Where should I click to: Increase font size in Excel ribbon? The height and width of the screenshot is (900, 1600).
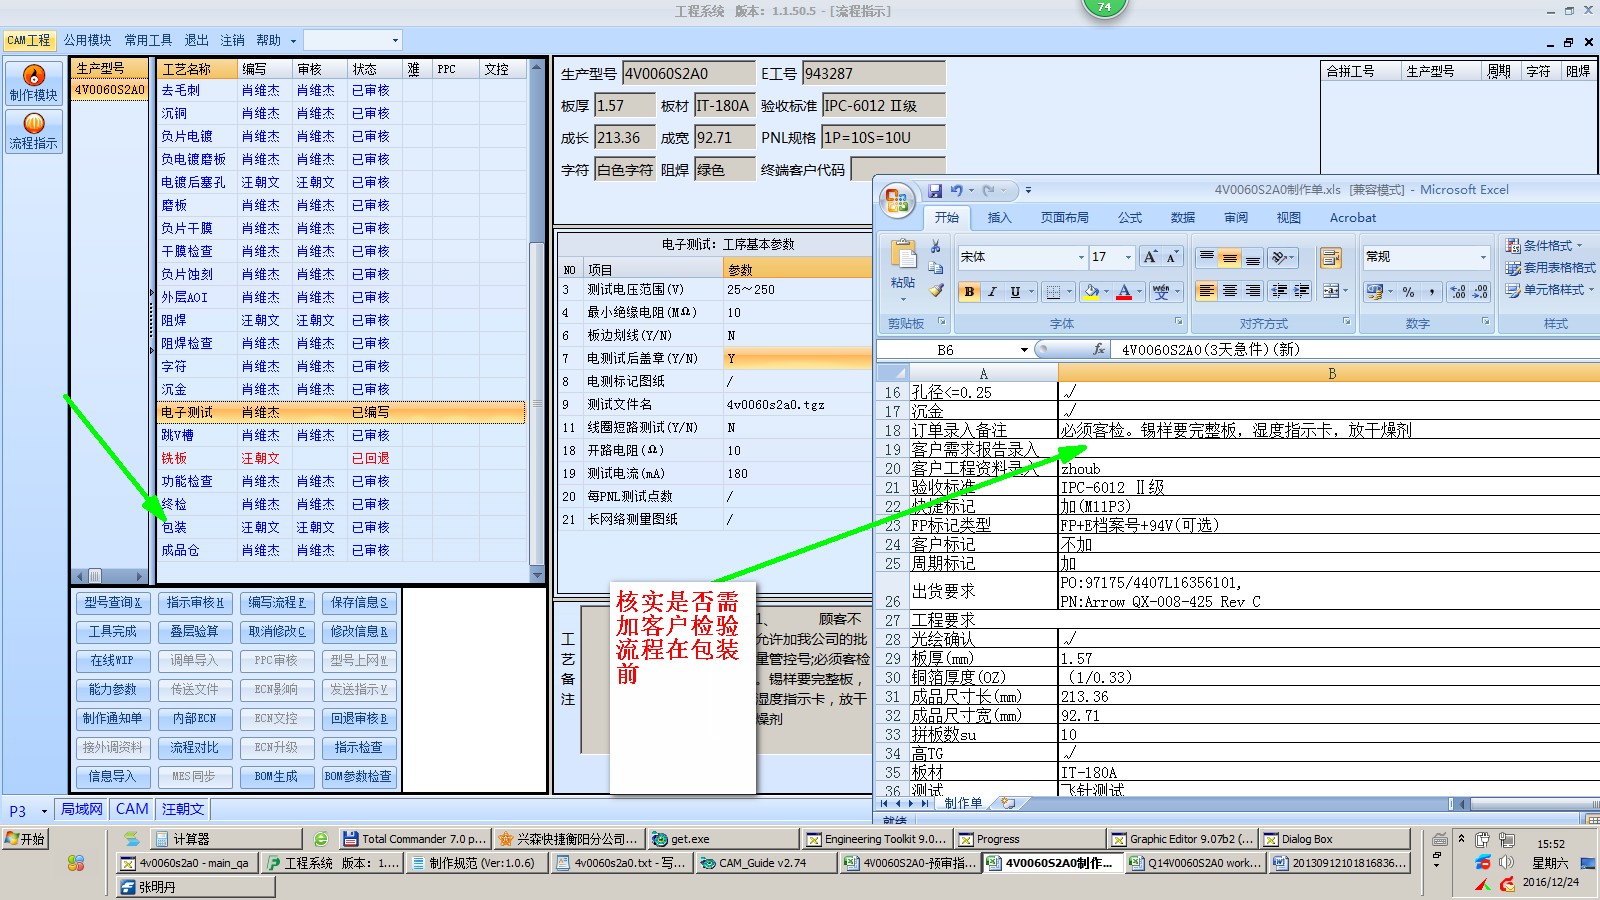coord(1150,257)
